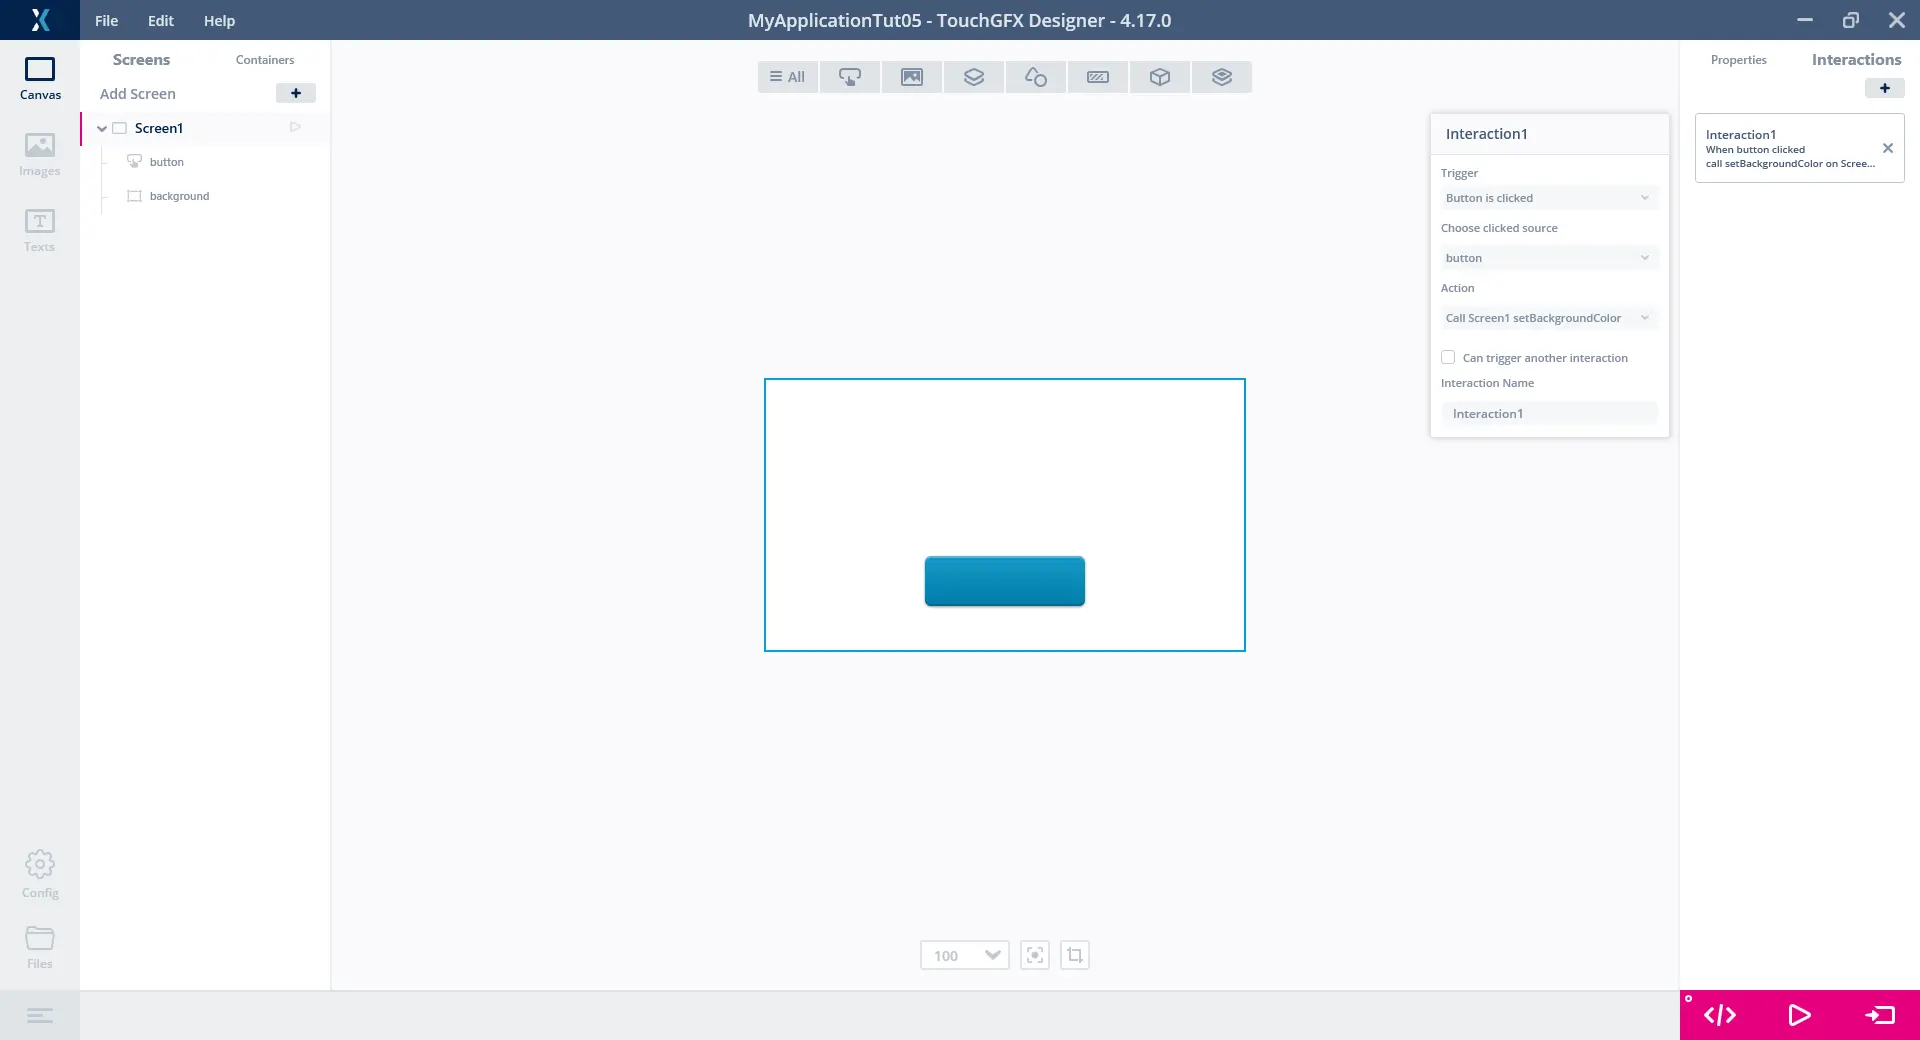Click the Run Target icon

point(1879,1015)
